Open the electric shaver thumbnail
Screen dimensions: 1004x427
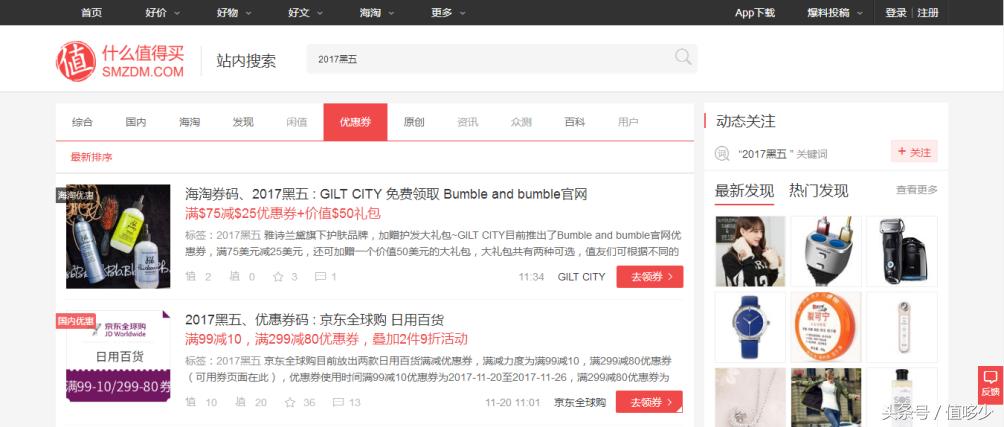point(902,251)
